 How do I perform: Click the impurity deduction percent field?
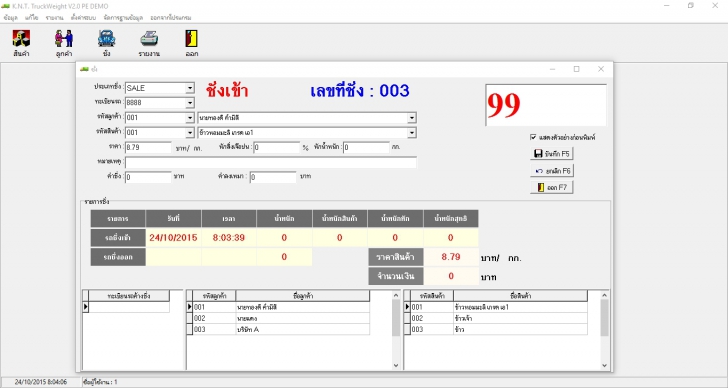pos(277,148)
